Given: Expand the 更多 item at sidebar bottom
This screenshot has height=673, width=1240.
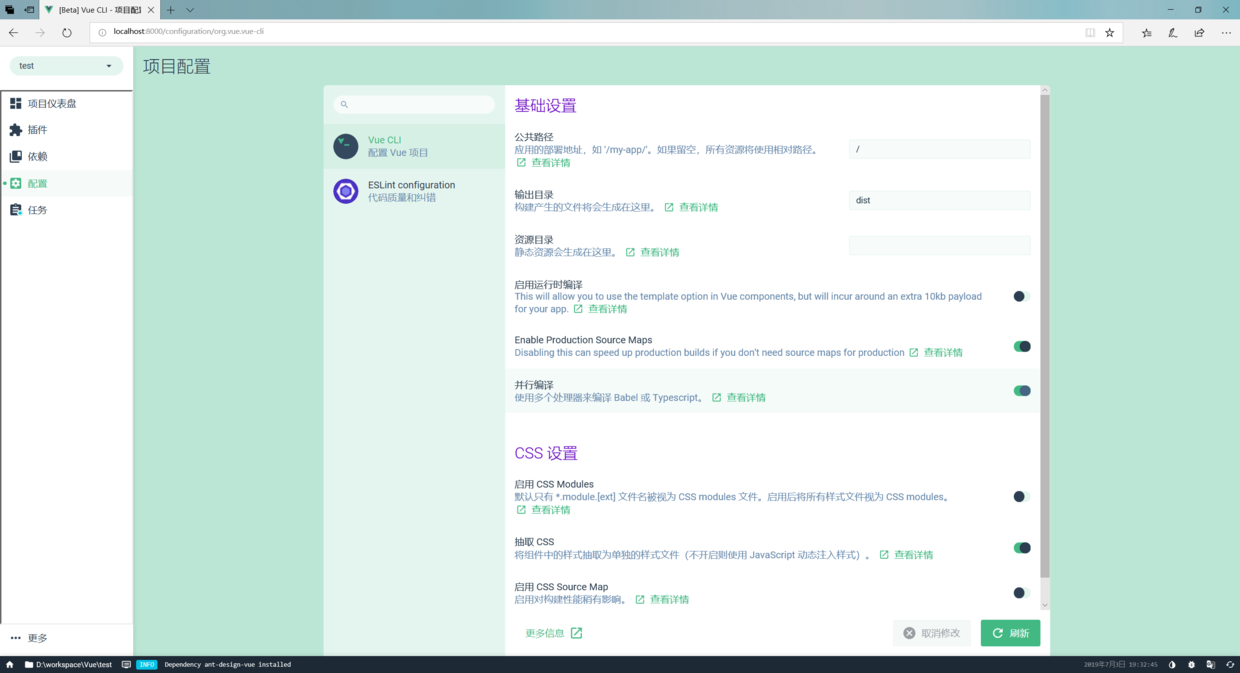Looking at the screenshot, I should point(33,638).
